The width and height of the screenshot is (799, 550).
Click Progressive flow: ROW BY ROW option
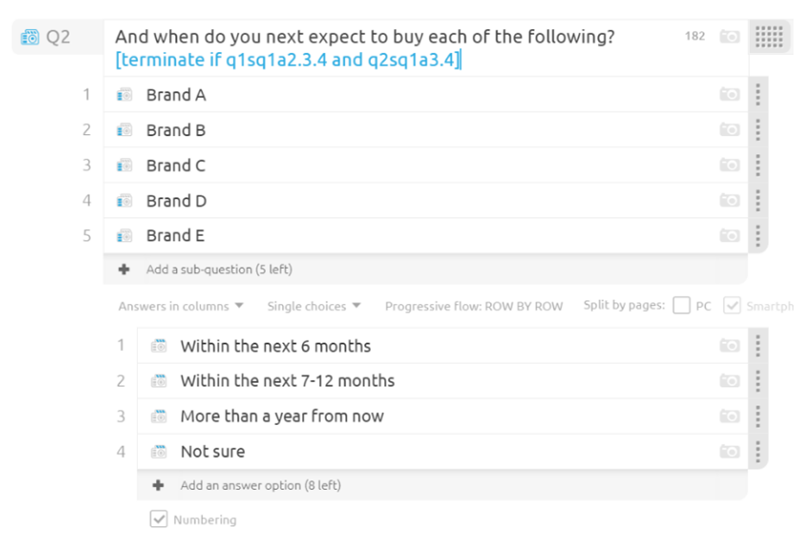[x=473, y=306]
